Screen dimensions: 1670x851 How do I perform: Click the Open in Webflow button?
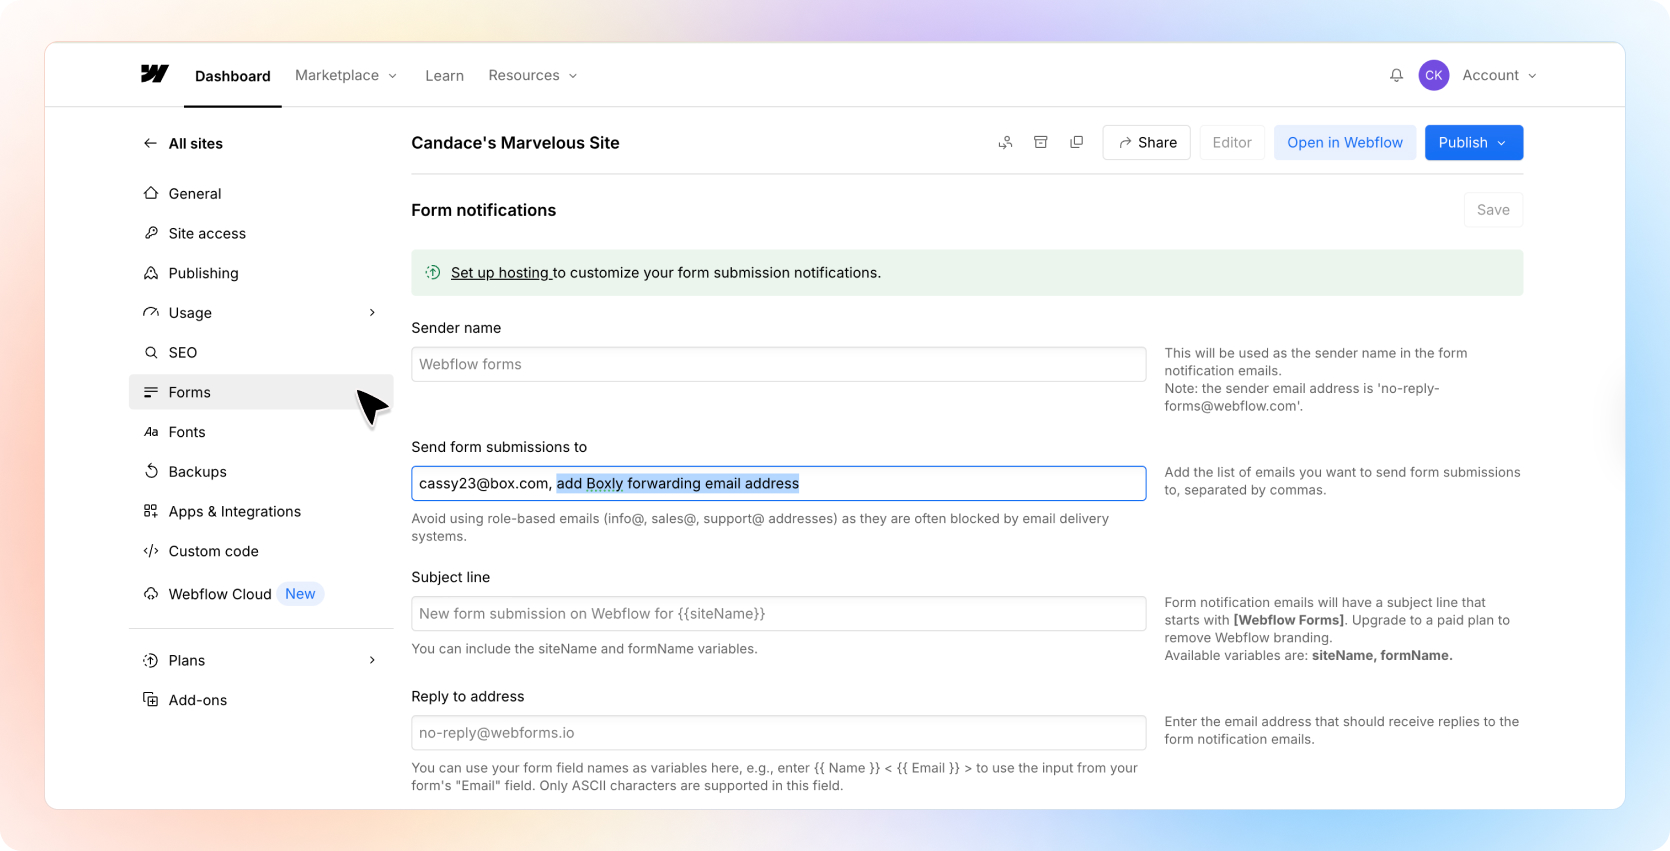1344,143
